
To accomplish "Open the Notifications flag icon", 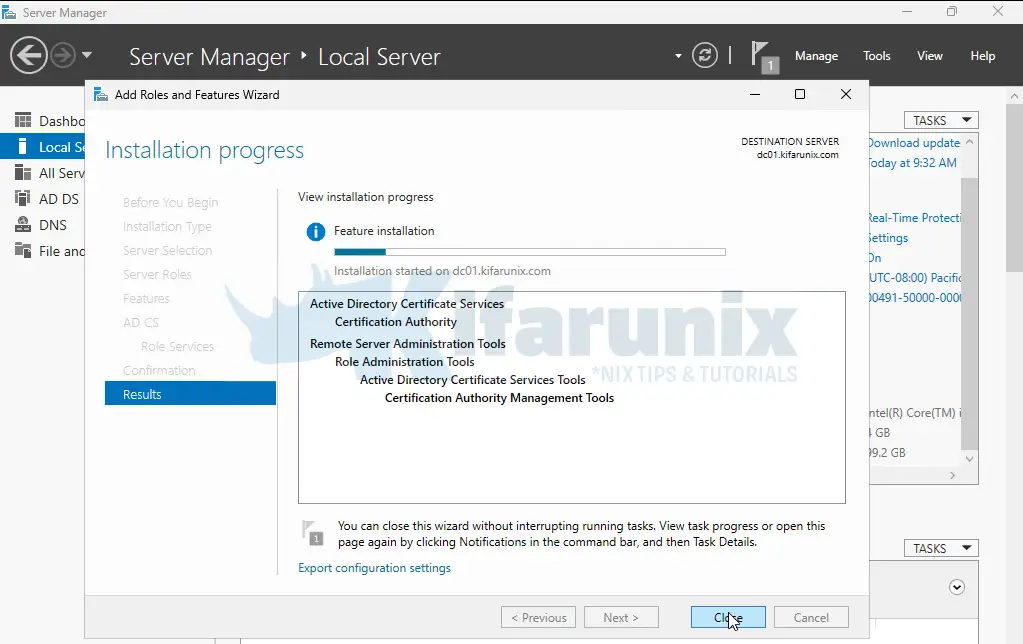I will coord(764,57).
